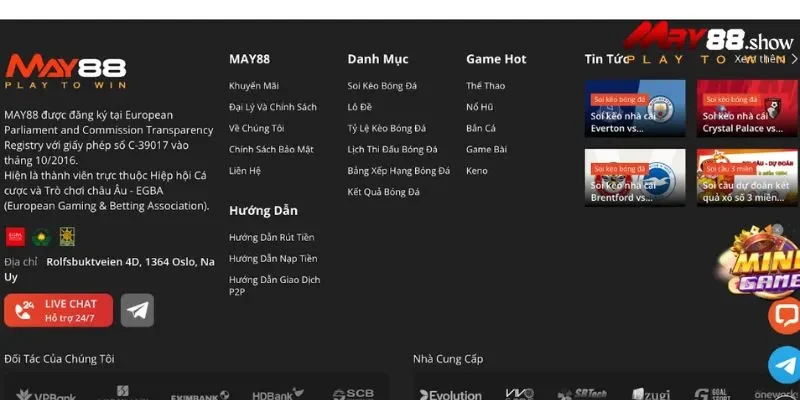Open the orange chat bubble floating icon
This screenshot has width=800, height=400.
(x=785, y=315)
